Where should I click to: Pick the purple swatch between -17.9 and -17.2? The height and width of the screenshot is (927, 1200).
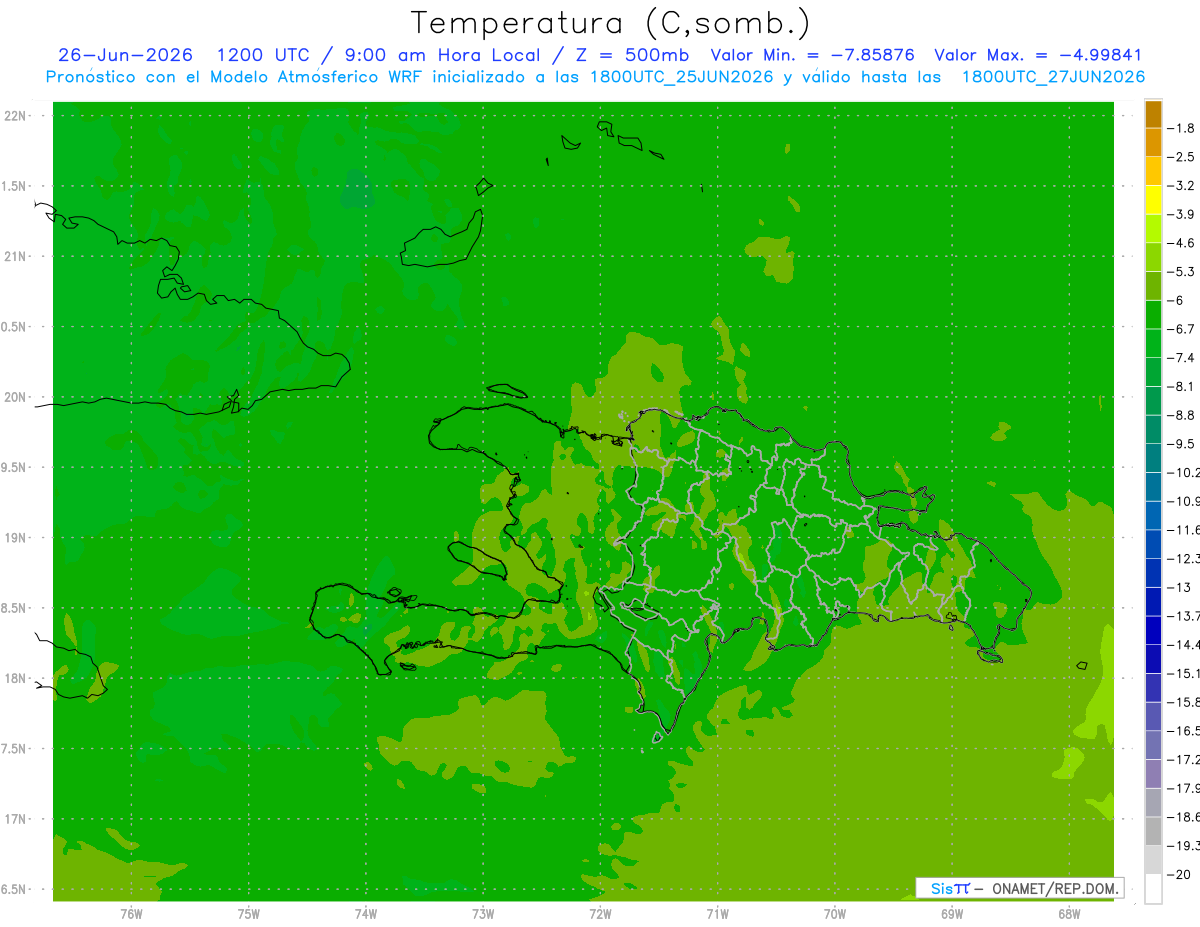[x=1153, y=774]
